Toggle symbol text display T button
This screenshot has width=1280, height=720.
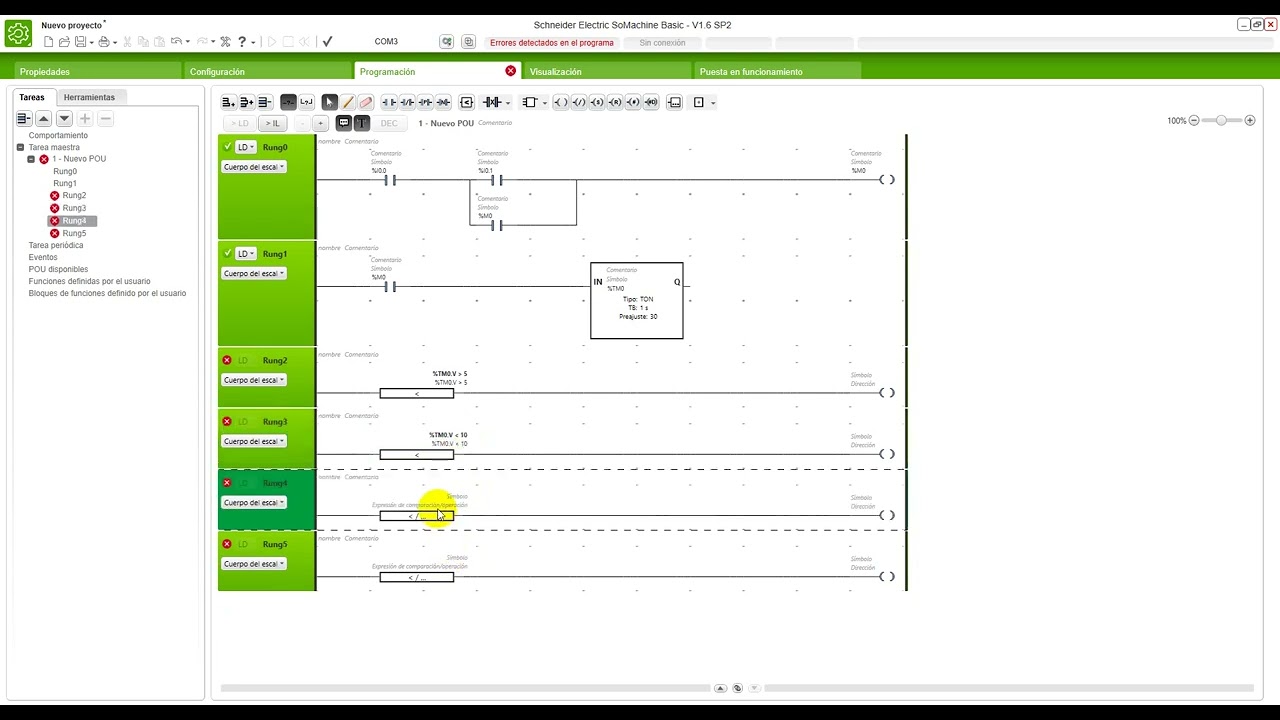coord(362,123)
